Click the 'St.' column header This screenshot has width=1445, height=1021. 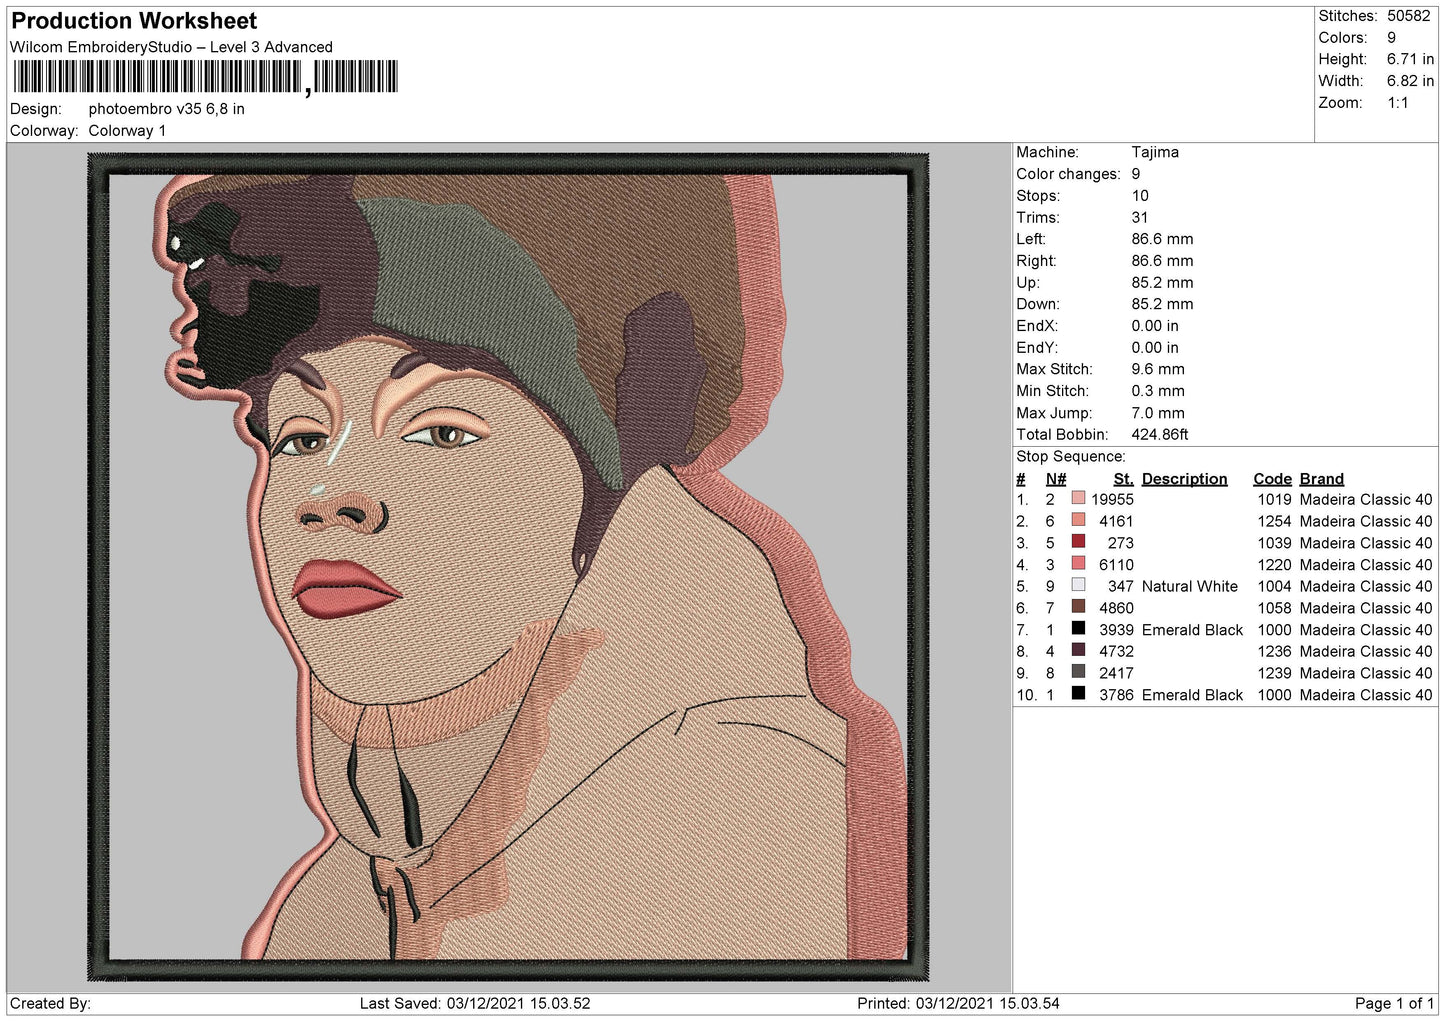pos(1123,479)
